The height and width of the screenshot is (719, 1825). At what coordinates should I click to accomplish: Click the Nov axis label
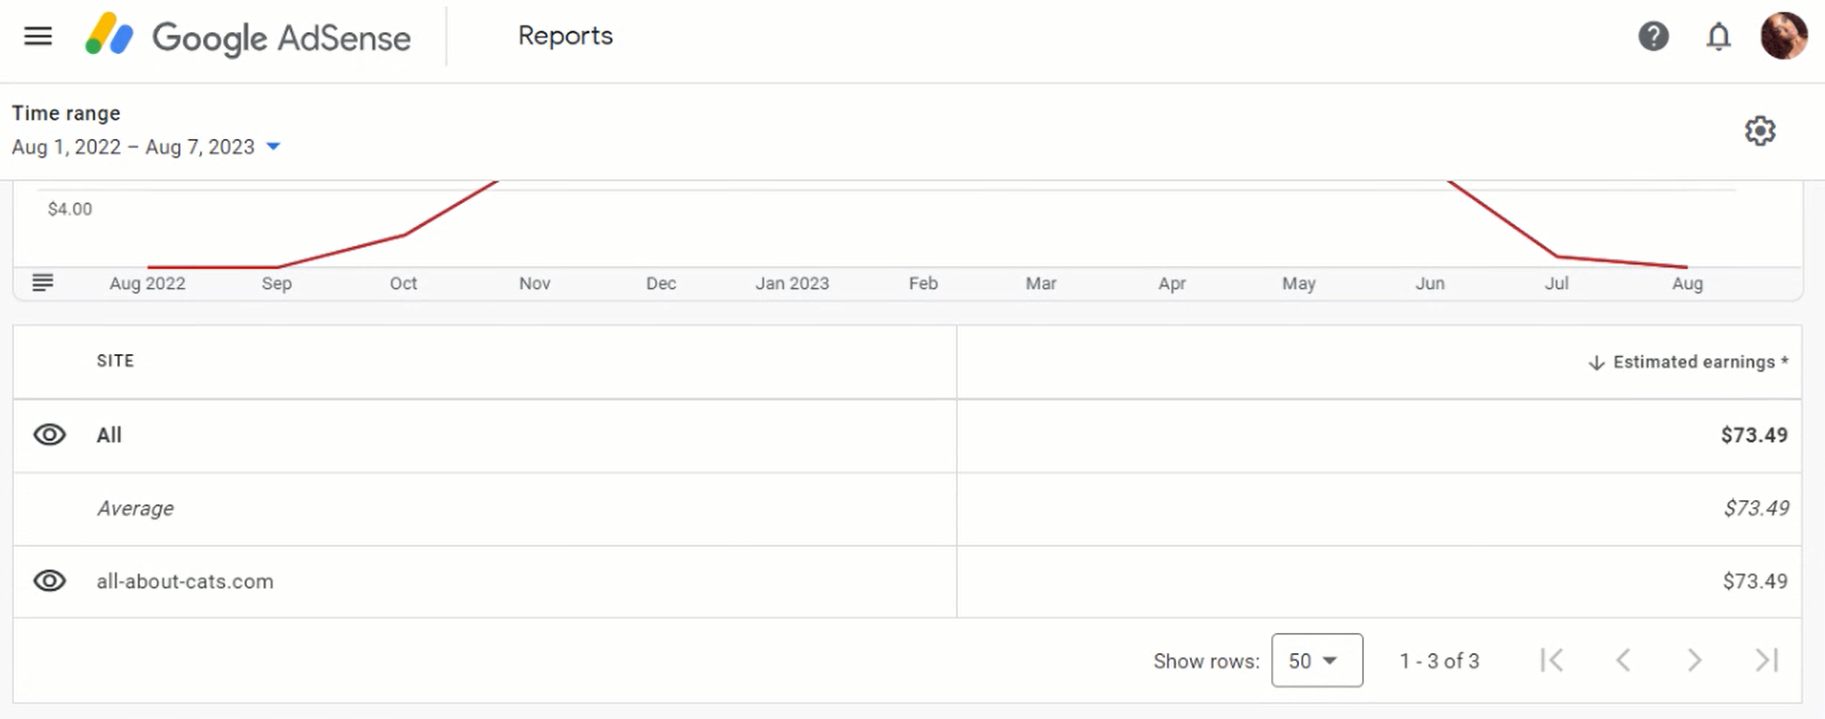click(x=535, y=283)
